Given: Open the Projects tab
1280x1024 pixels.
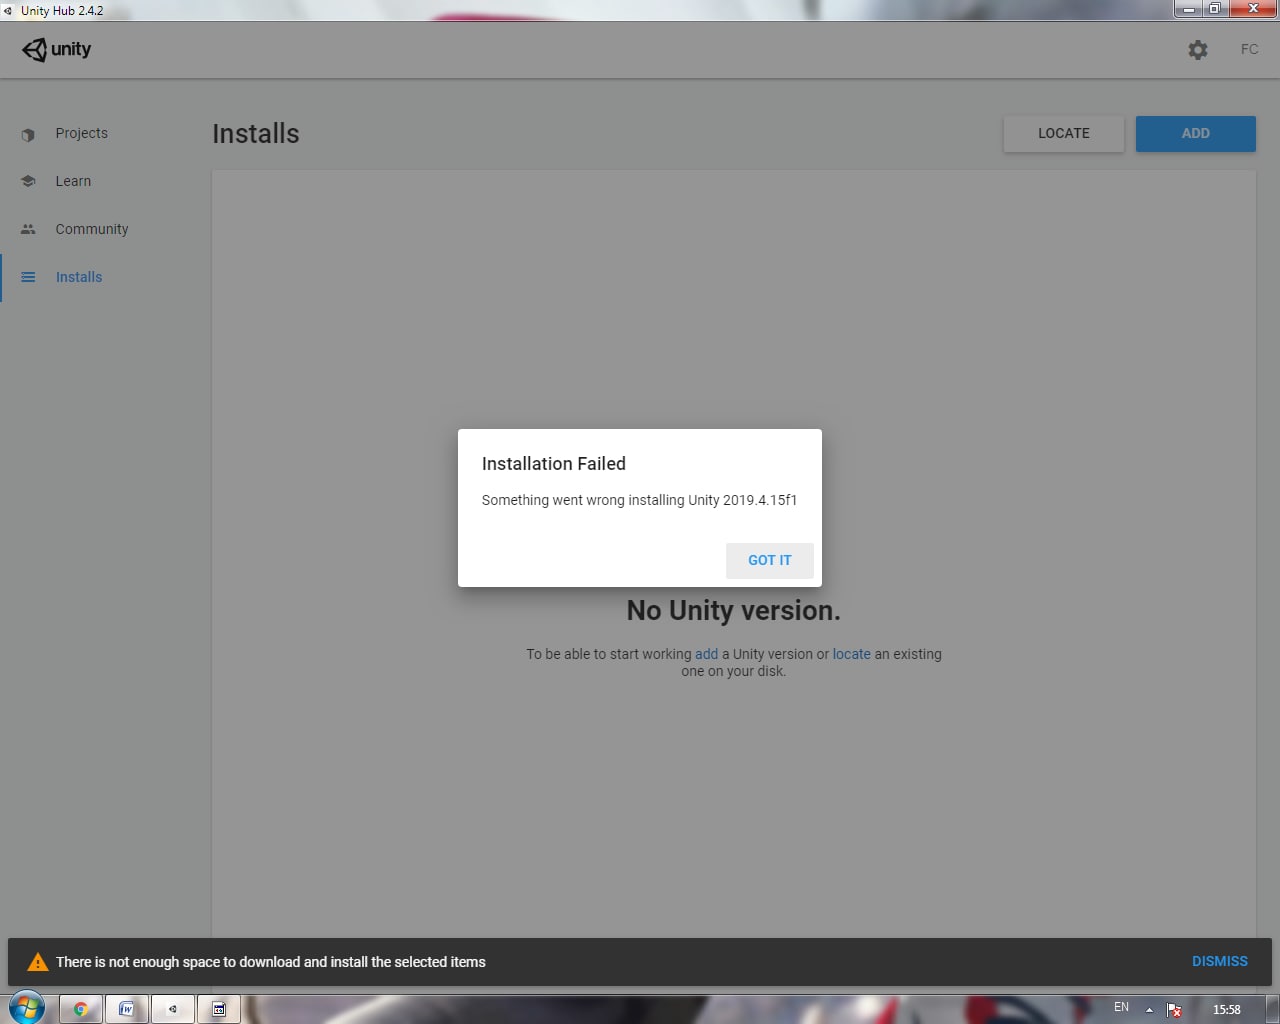Looking at the screenshot, I should tap(81, 133).
